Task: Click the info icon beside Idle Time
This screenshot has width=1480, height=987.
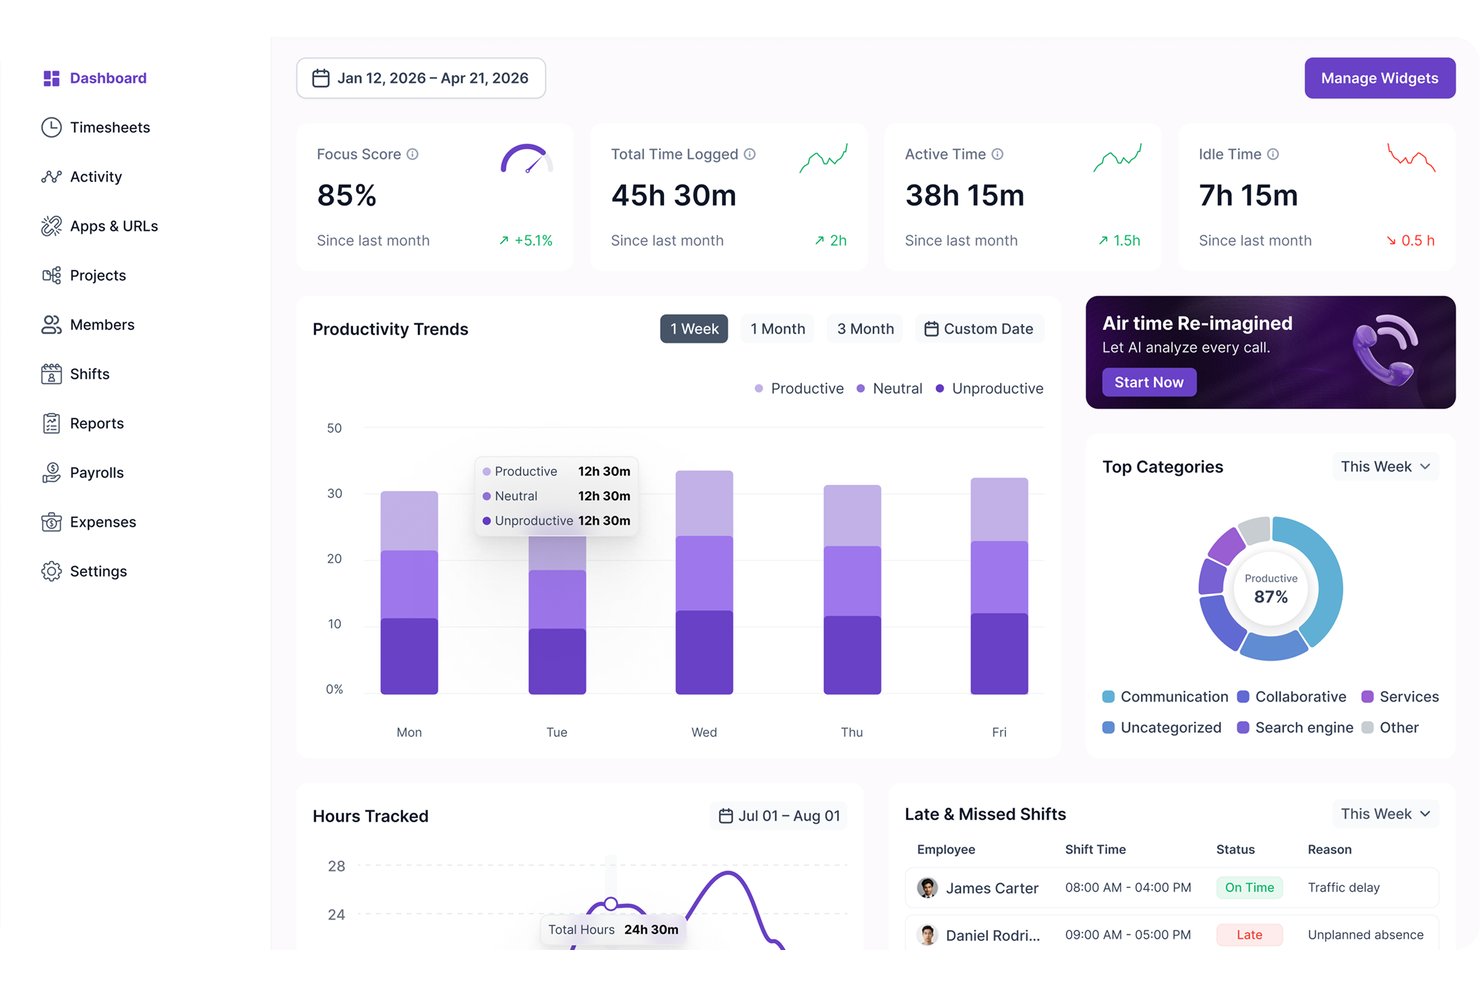Action: [x=1273, y=154]
